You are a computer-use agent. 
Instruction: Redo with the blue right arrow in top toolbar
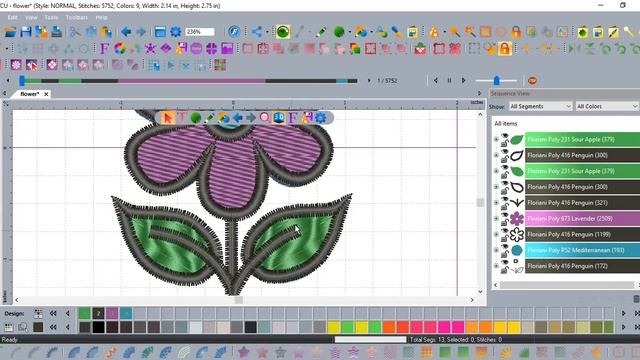click(141, 32)
